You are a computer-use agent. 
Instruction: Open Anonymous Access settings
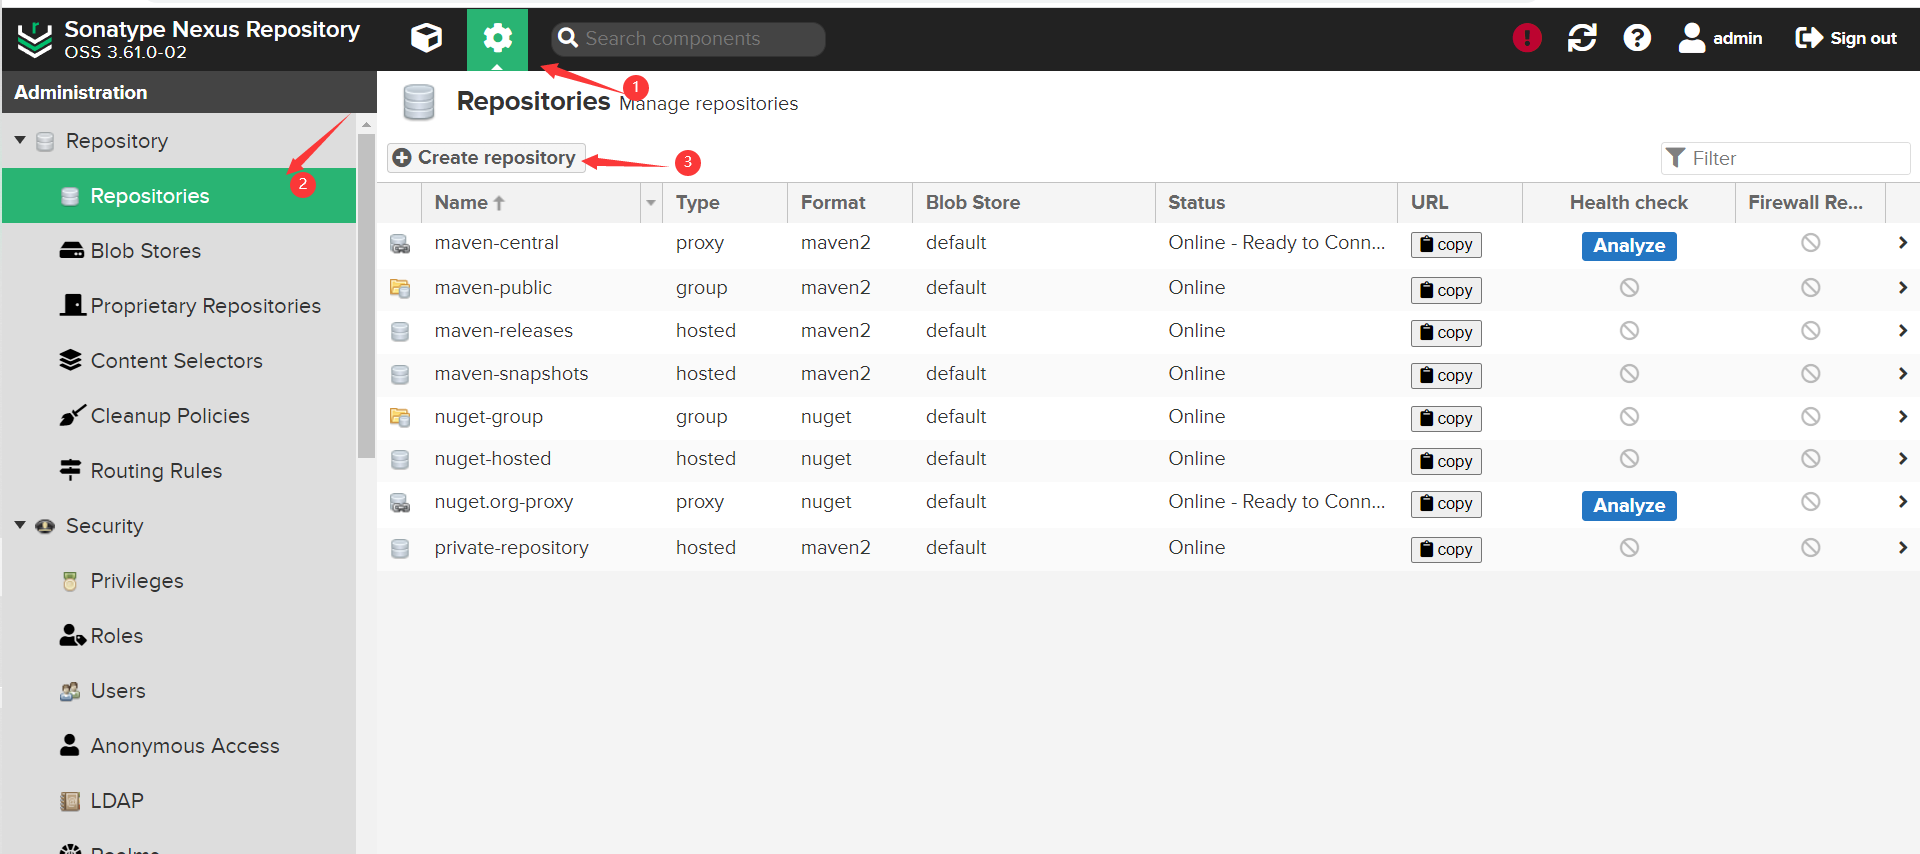pyautogui.click(x=179, y=746)
